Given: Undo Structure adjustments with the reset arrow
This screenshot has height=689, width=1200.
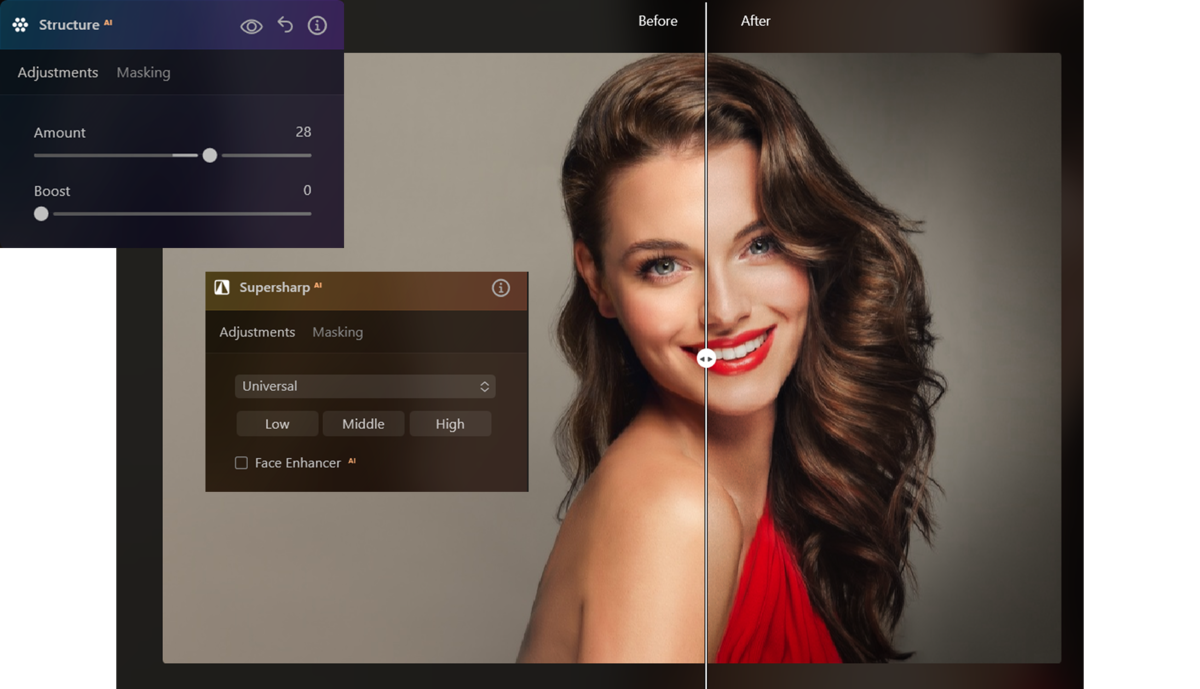Looking at the screenshot, I should pos(284,25).
